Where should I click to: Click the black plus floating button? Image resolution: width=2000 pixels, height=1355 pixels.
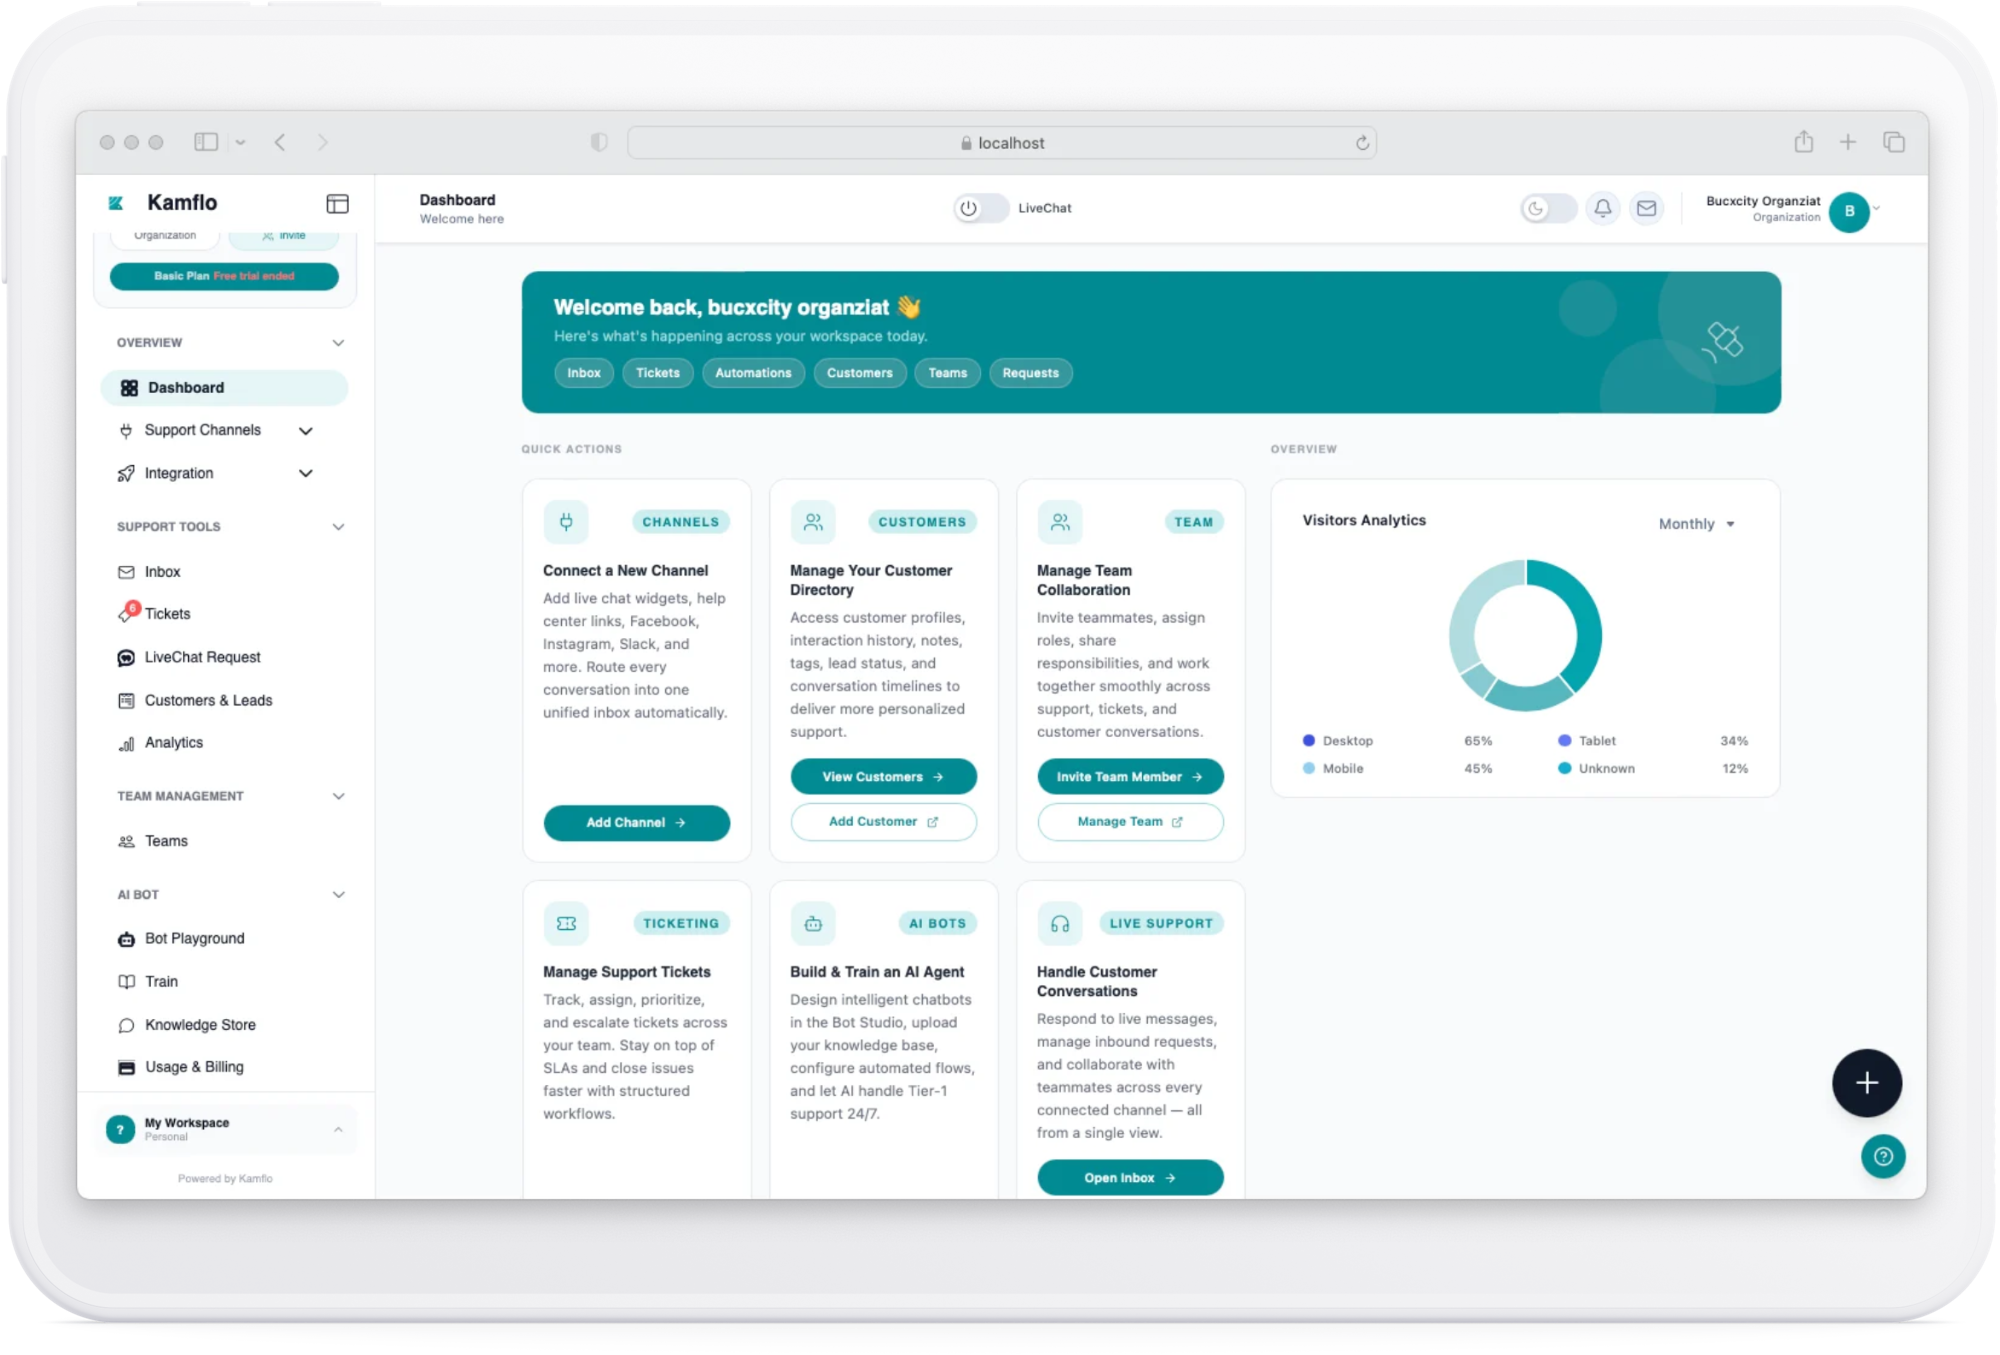1866,1083
